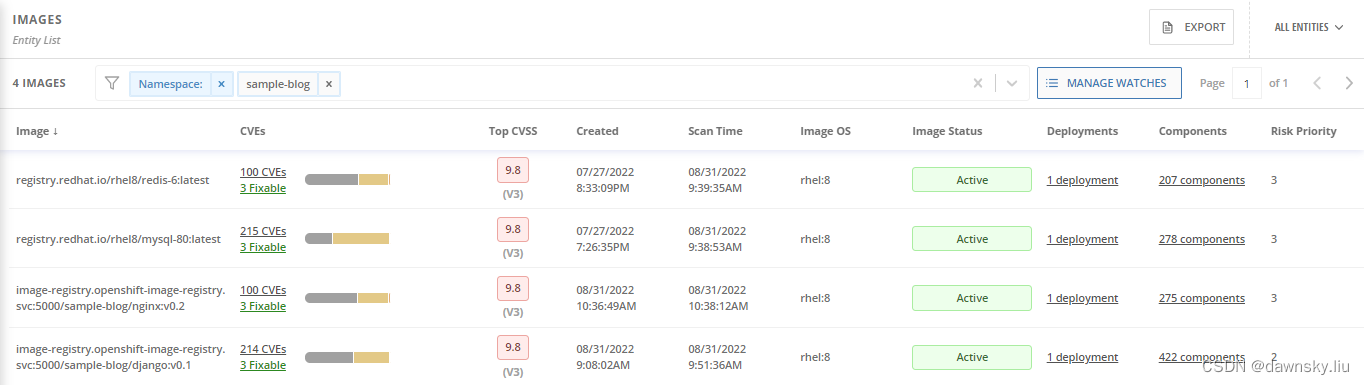Open the 1 deployment link for nginx:v0.2
1364x385 pixels.
(1082, 298)
